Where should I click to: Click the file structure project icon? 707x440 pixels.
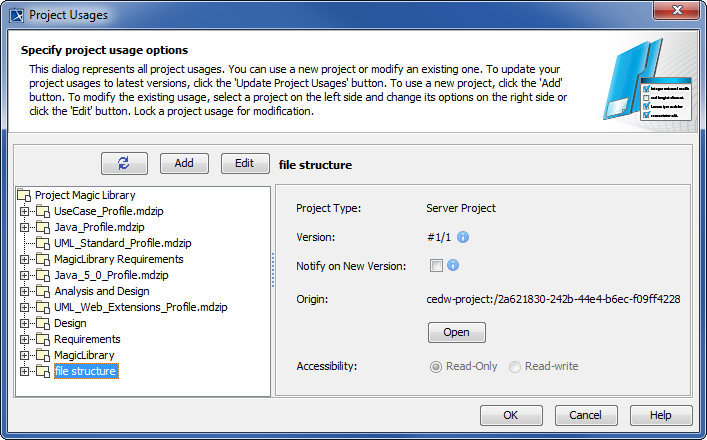[42, 371]
